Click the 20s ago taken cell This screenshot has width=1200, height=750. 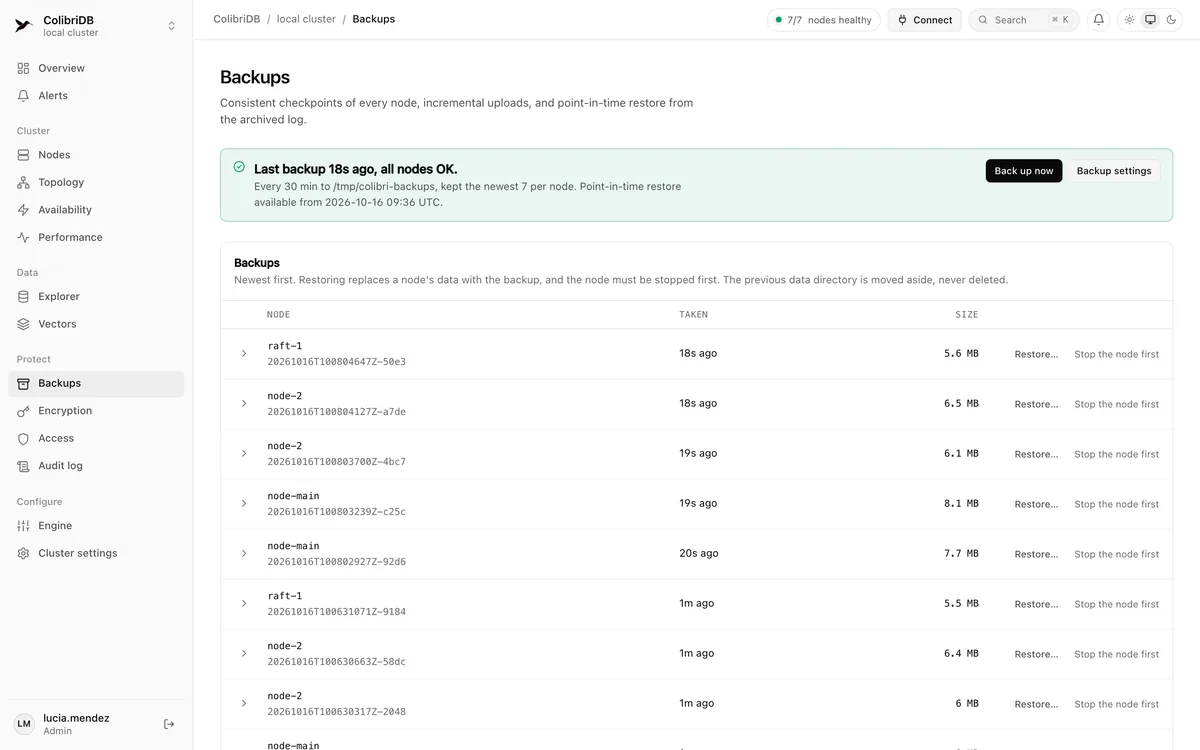click(x=699, y=554)
